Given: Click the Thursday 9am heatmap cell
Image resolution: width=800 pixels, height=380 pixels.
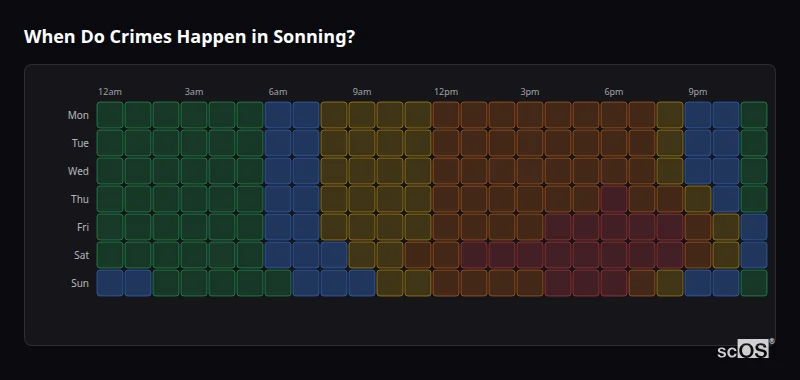Looking at the screenshot, I should point(362,199).
